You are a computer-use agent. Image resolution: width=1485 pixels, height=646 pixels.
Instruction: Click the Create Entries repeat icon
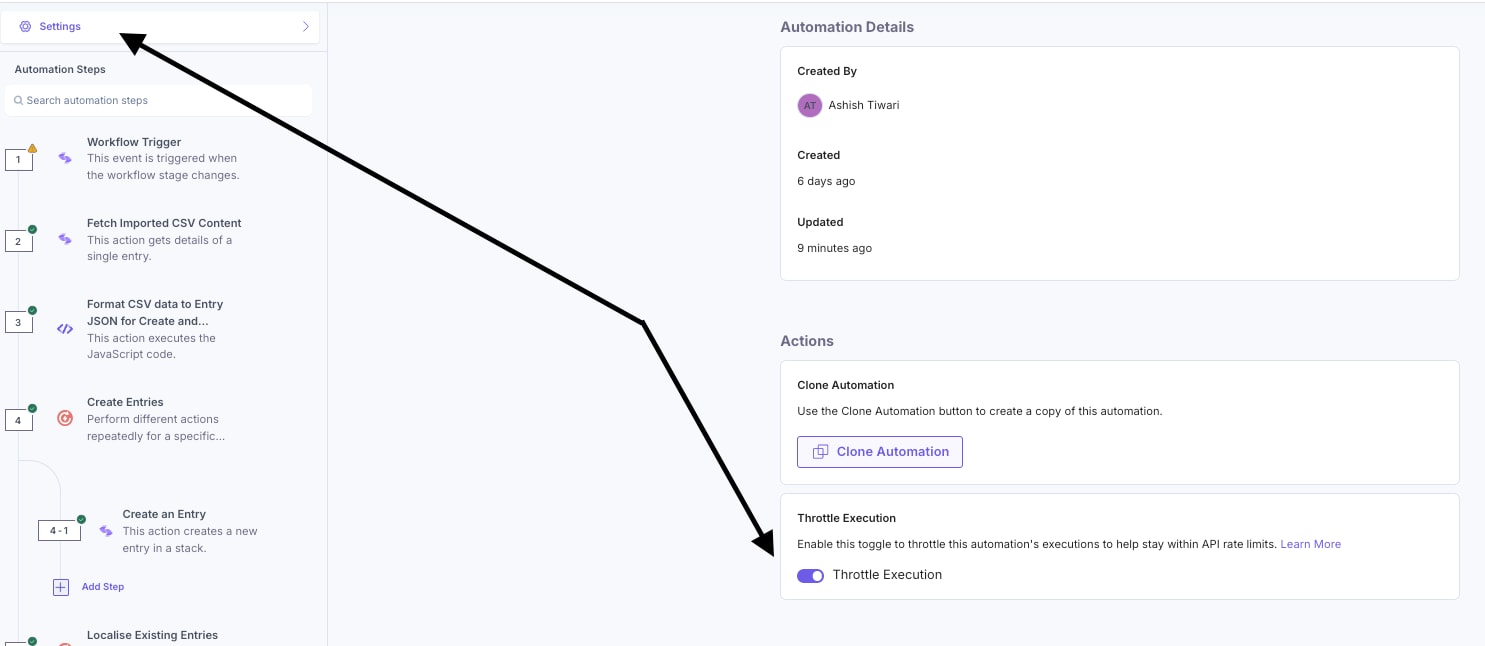click(x=65, y=419)
